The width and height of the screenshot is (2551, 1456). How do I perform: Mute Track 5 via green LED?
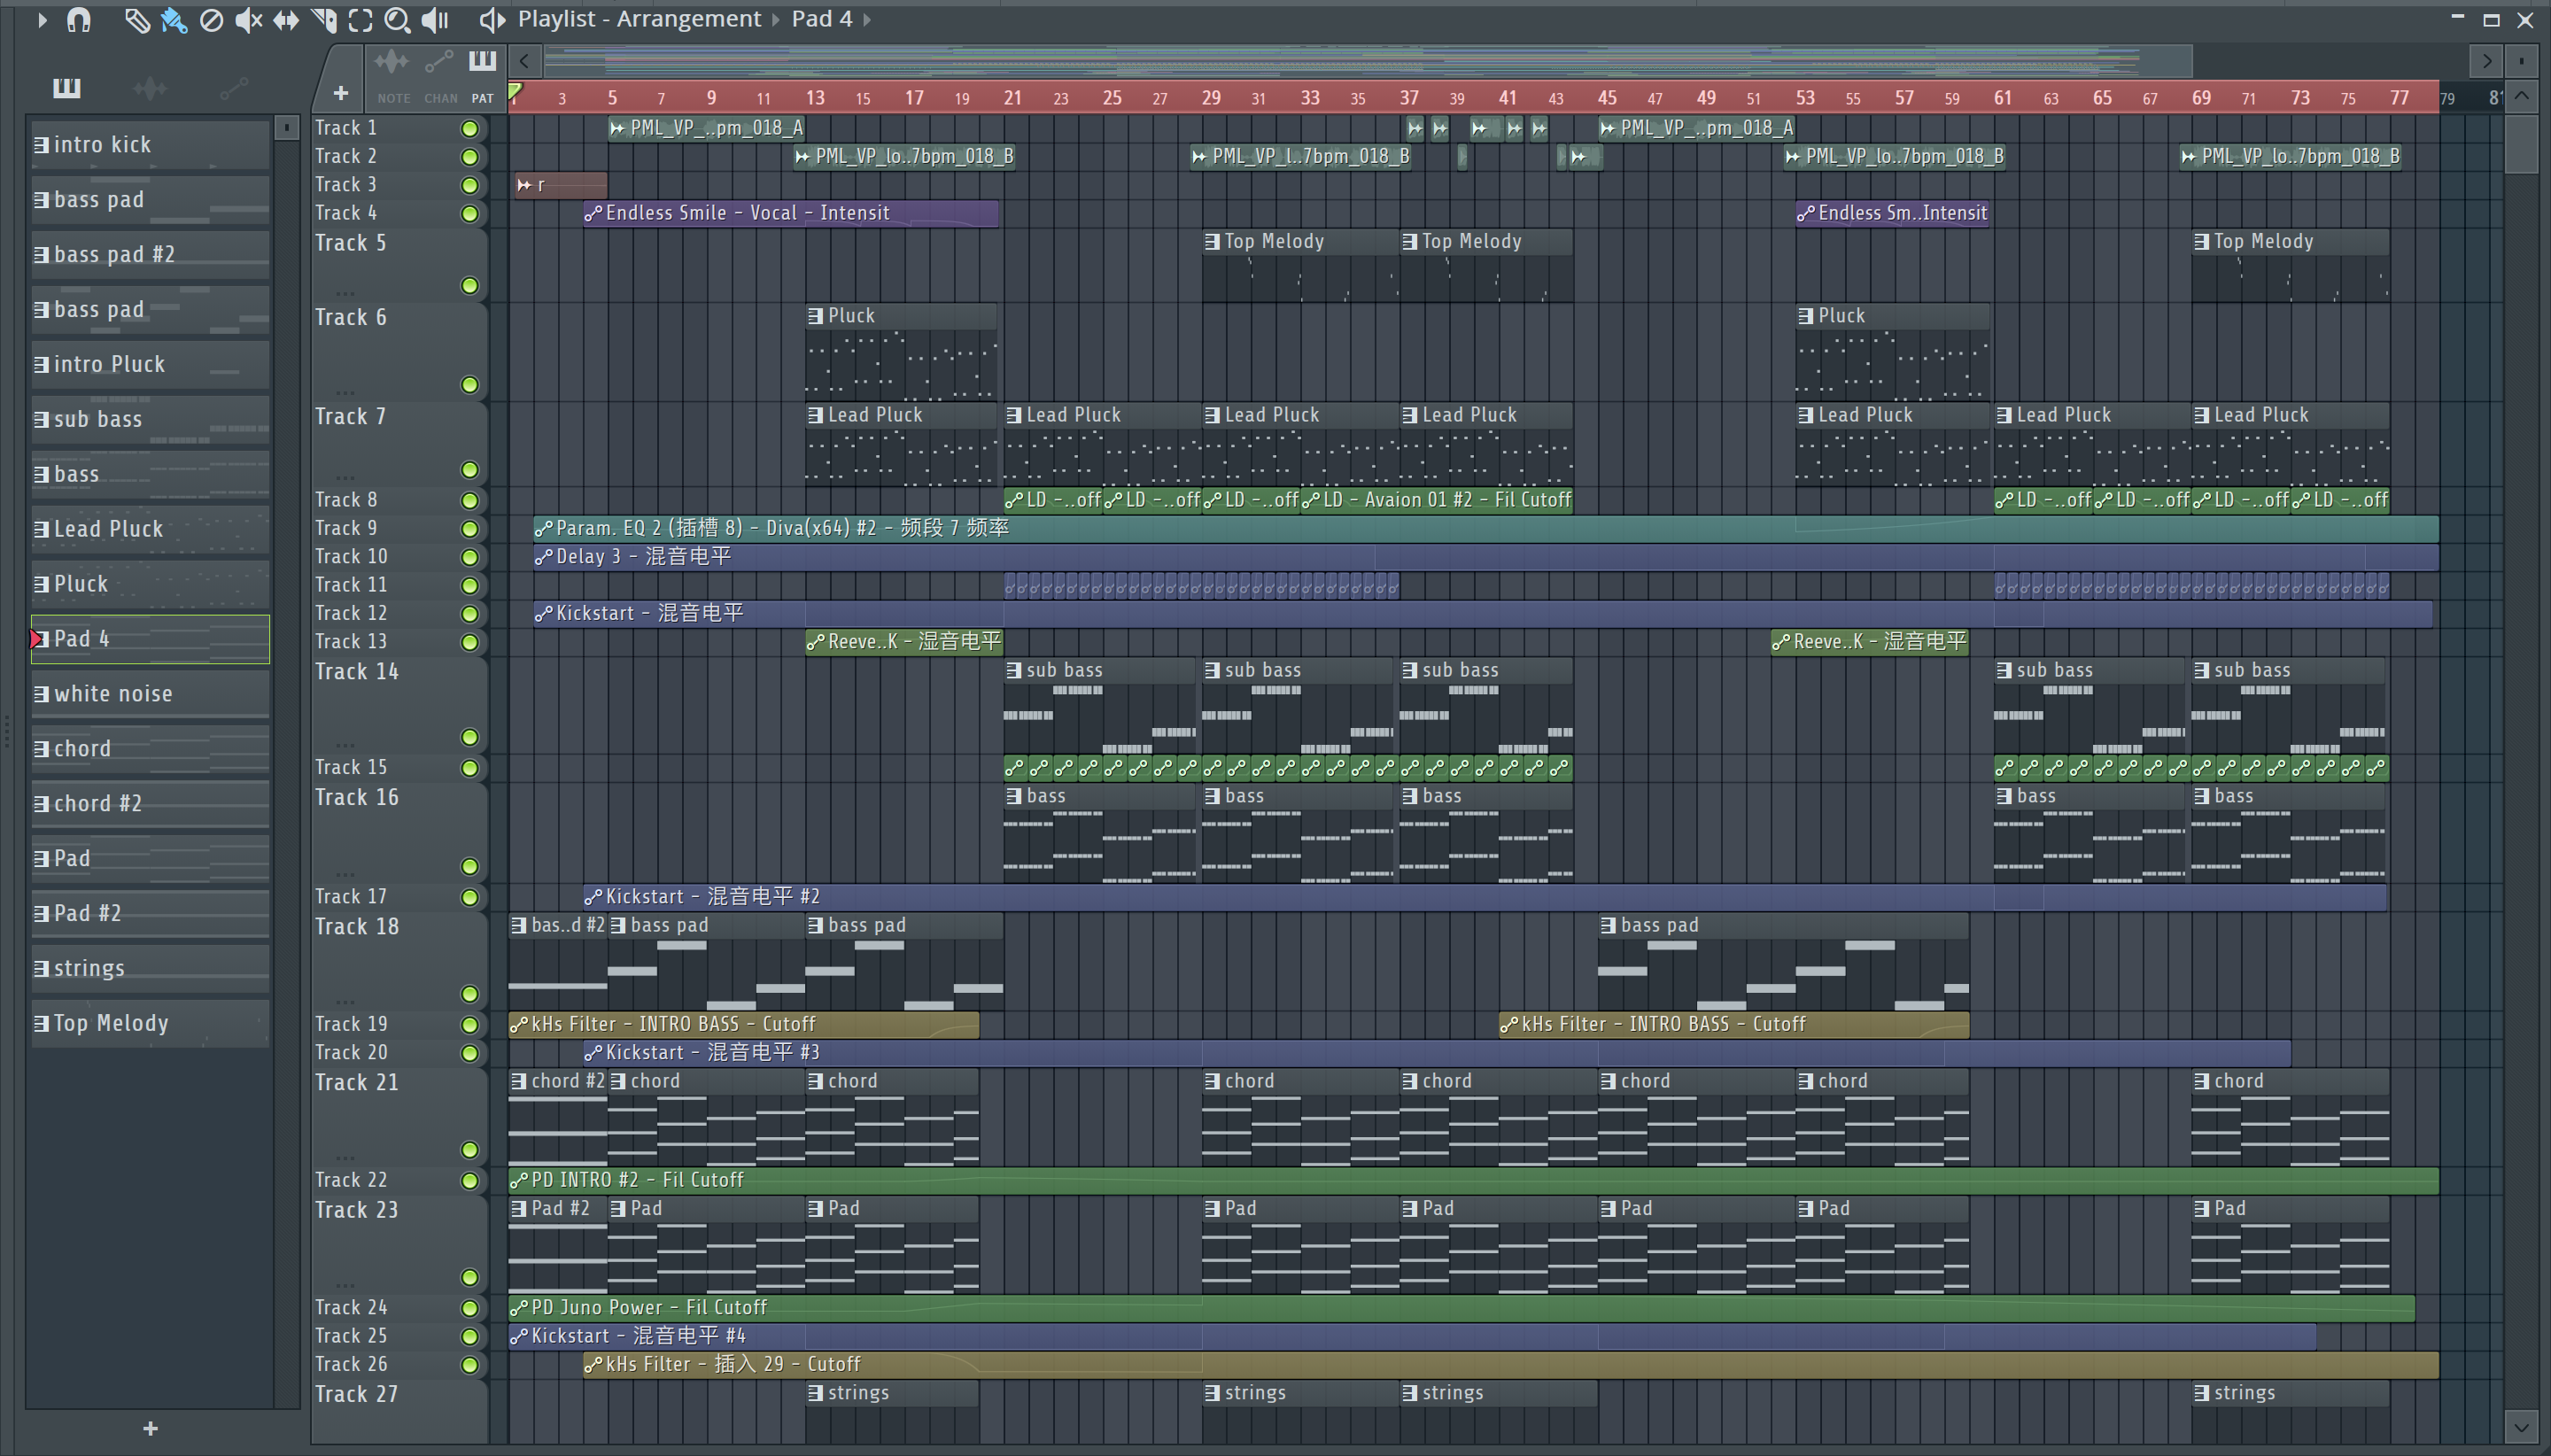[469, 286]
